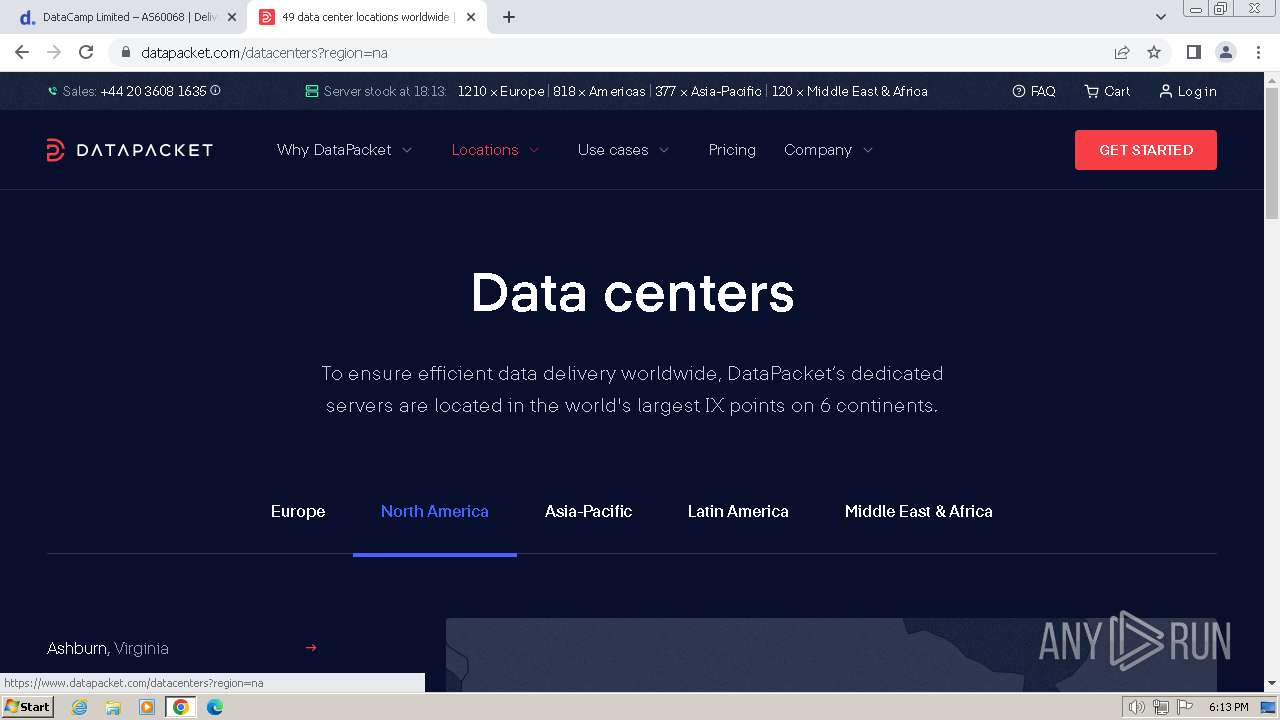Select the Europe region tab
The image size is (1280, 720).
(x=298, y=511)
